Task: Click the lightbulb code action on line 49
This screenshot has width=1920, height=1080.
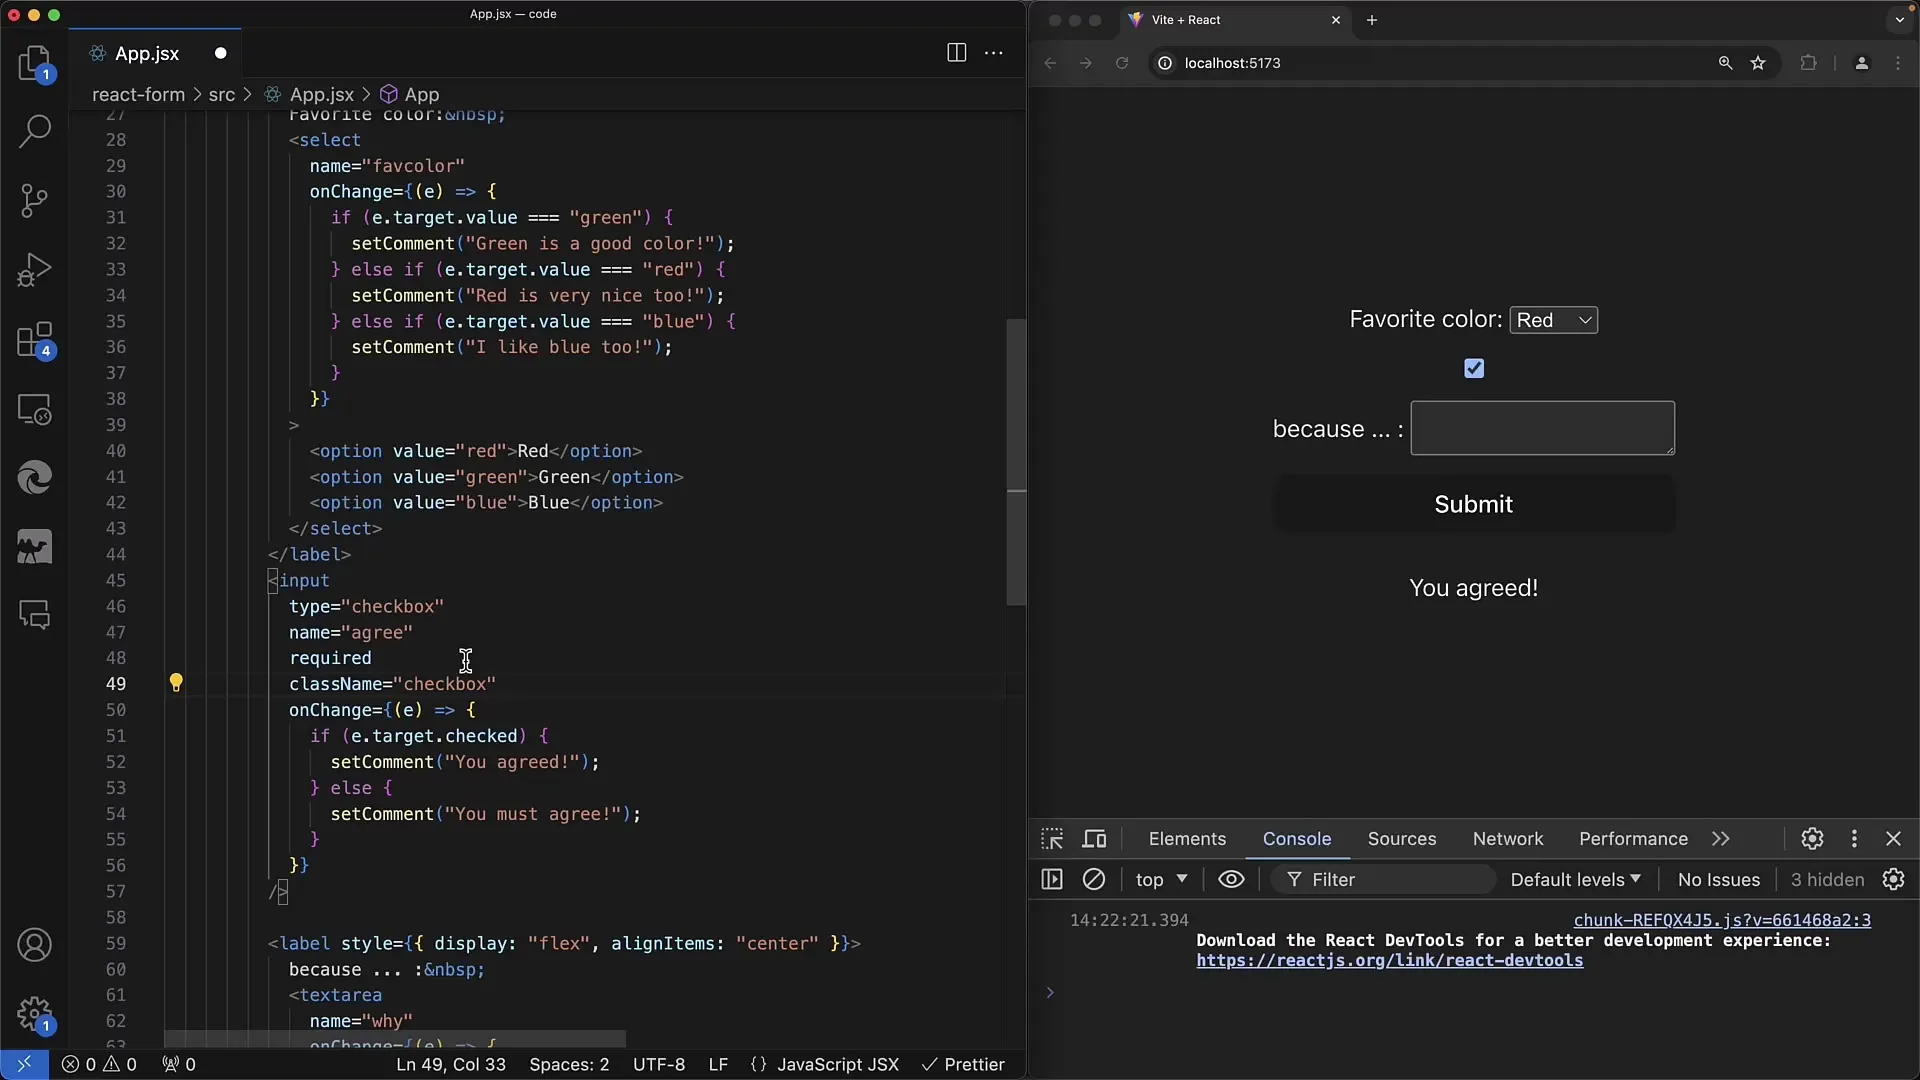Action: (176, 683)
